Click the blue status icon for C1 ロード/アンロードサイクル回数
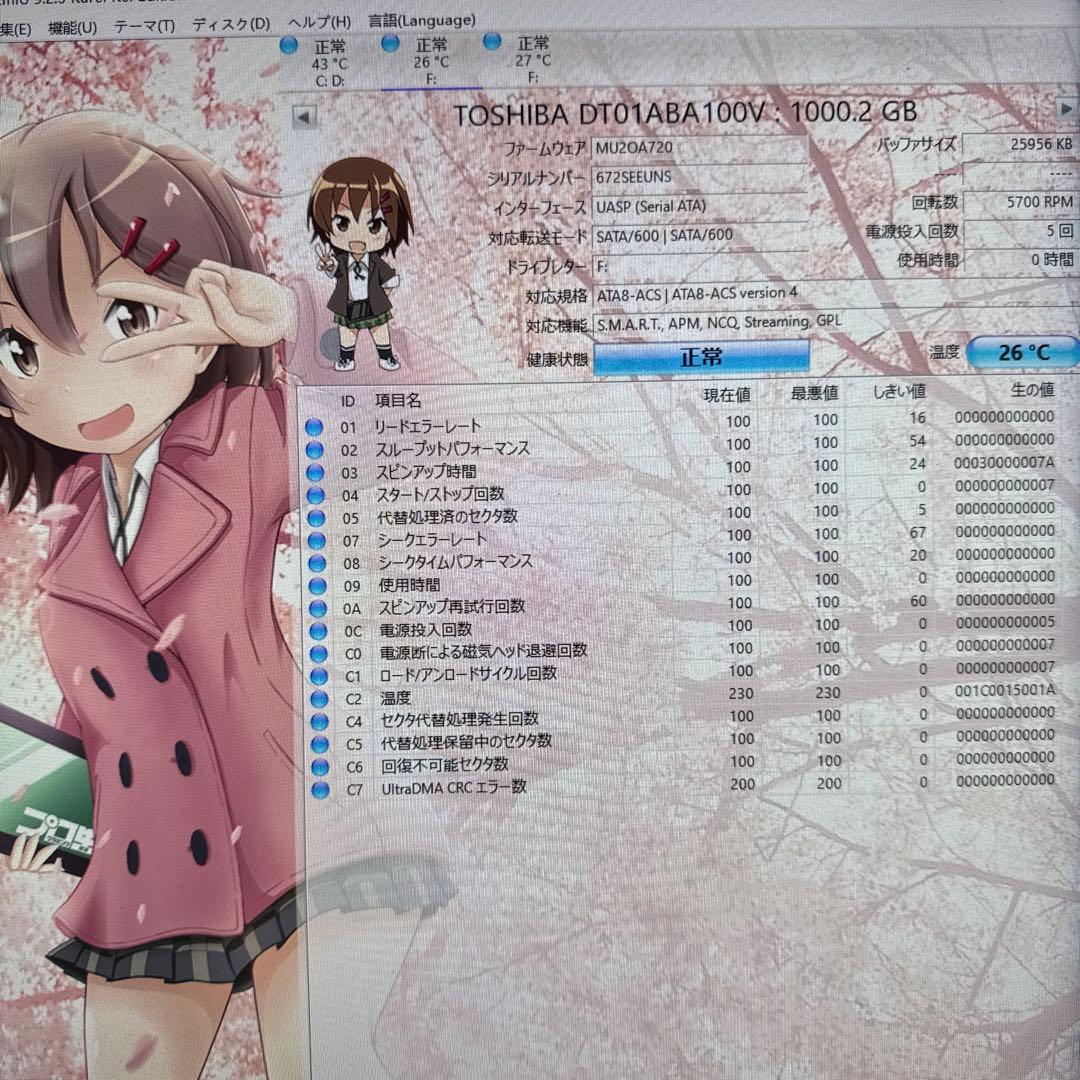Screen dimensions: 1080x1080 tap(319, 676)
